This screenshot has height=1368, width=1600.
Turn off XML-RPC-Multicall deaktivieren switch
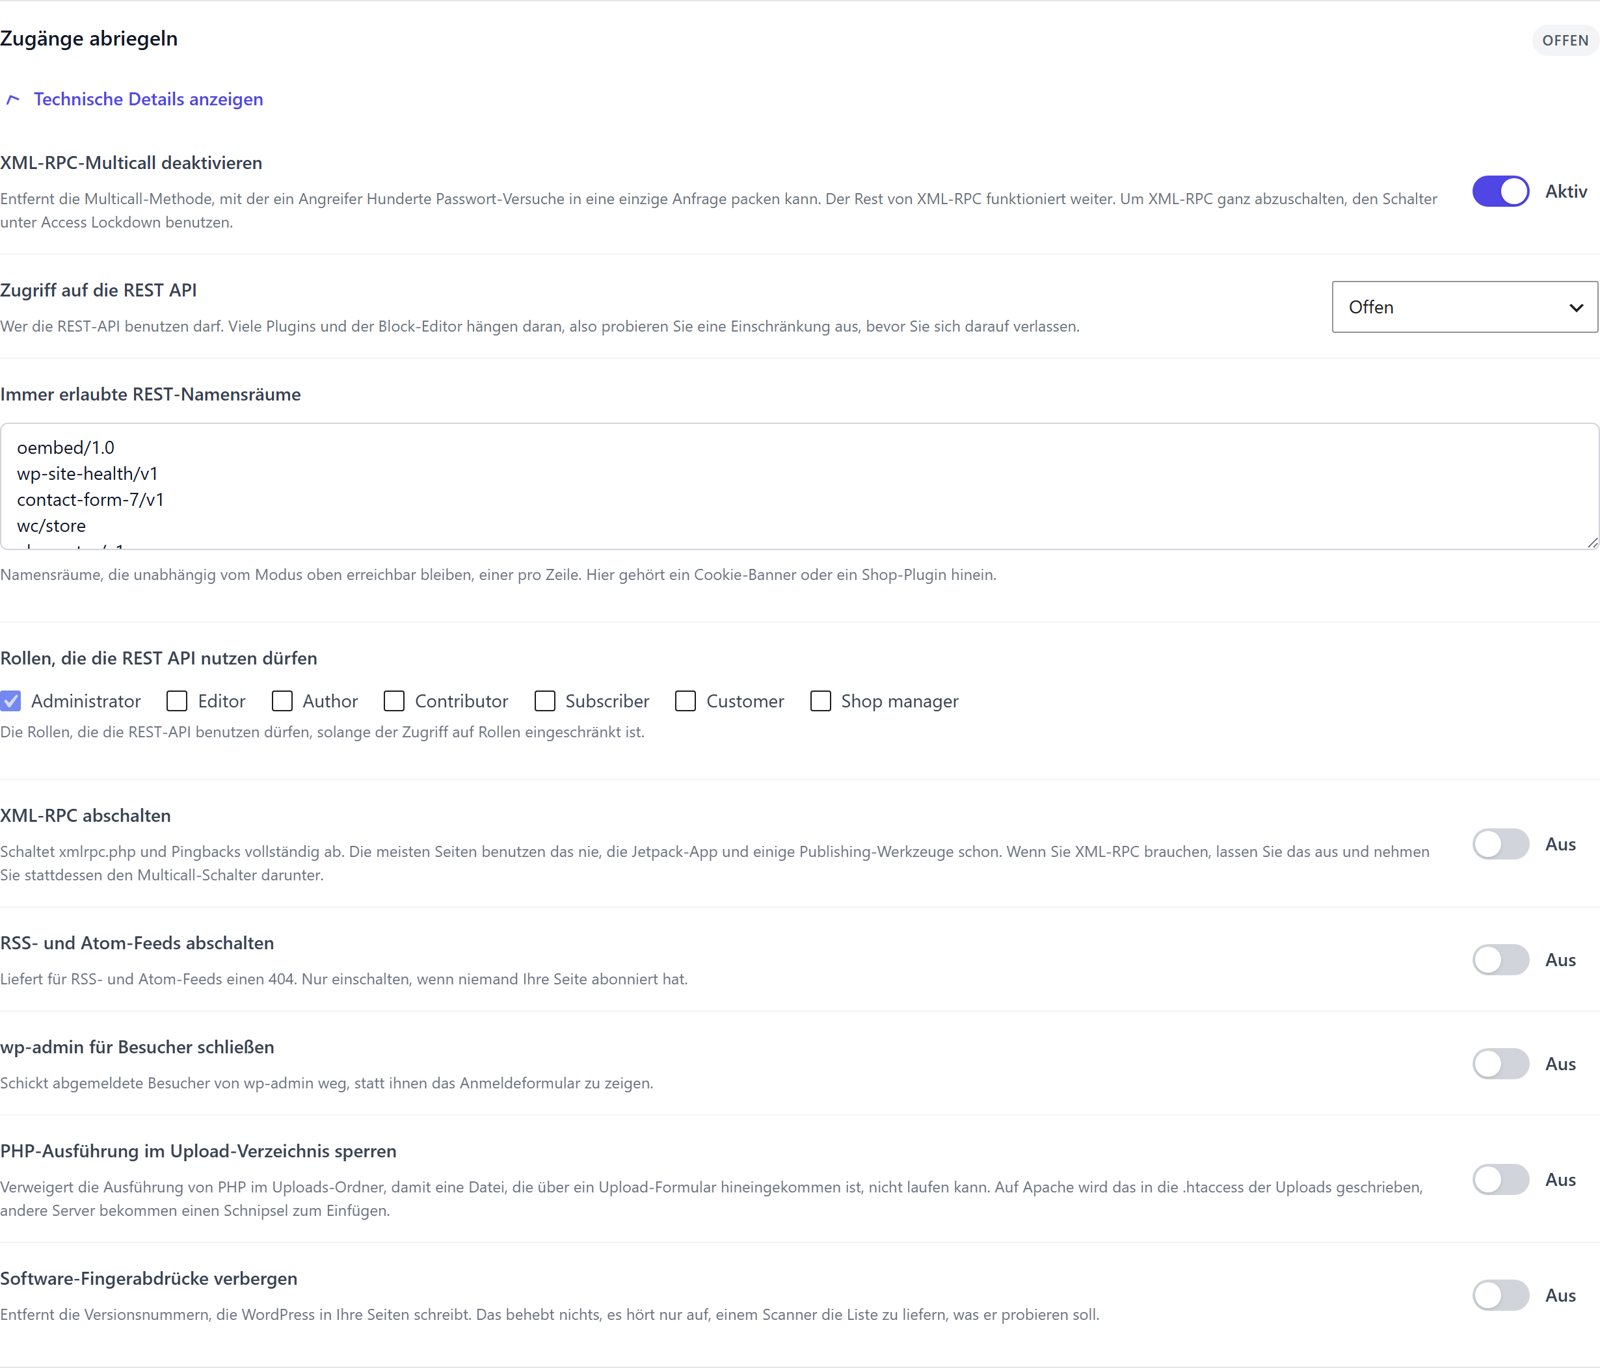(1500, 191)
